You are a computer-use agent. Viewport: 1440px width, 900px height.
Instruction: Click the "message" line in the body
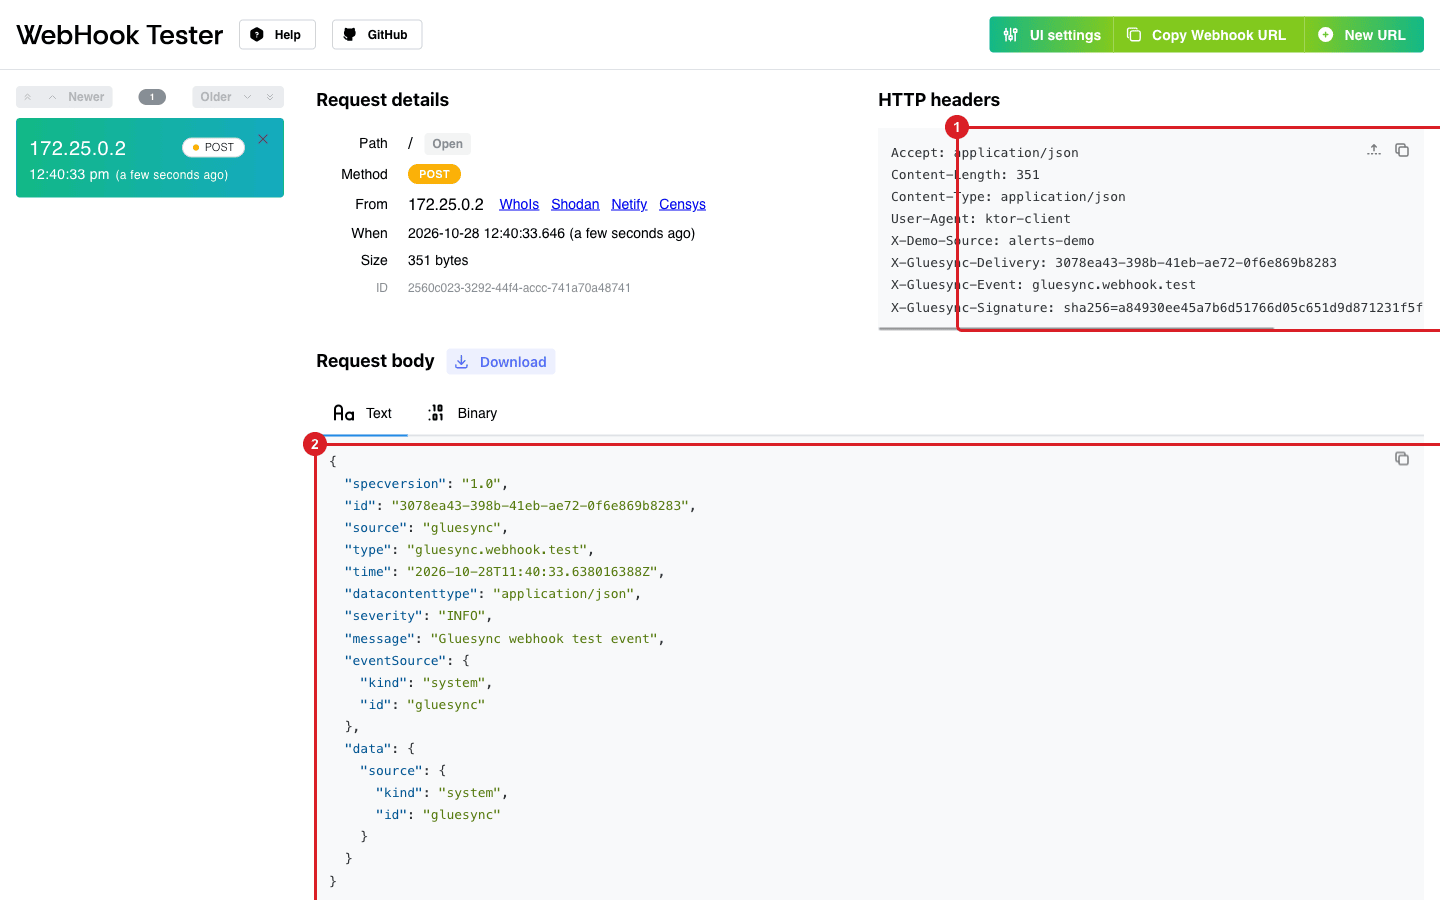pyautogui.click(x=504, y=639)
